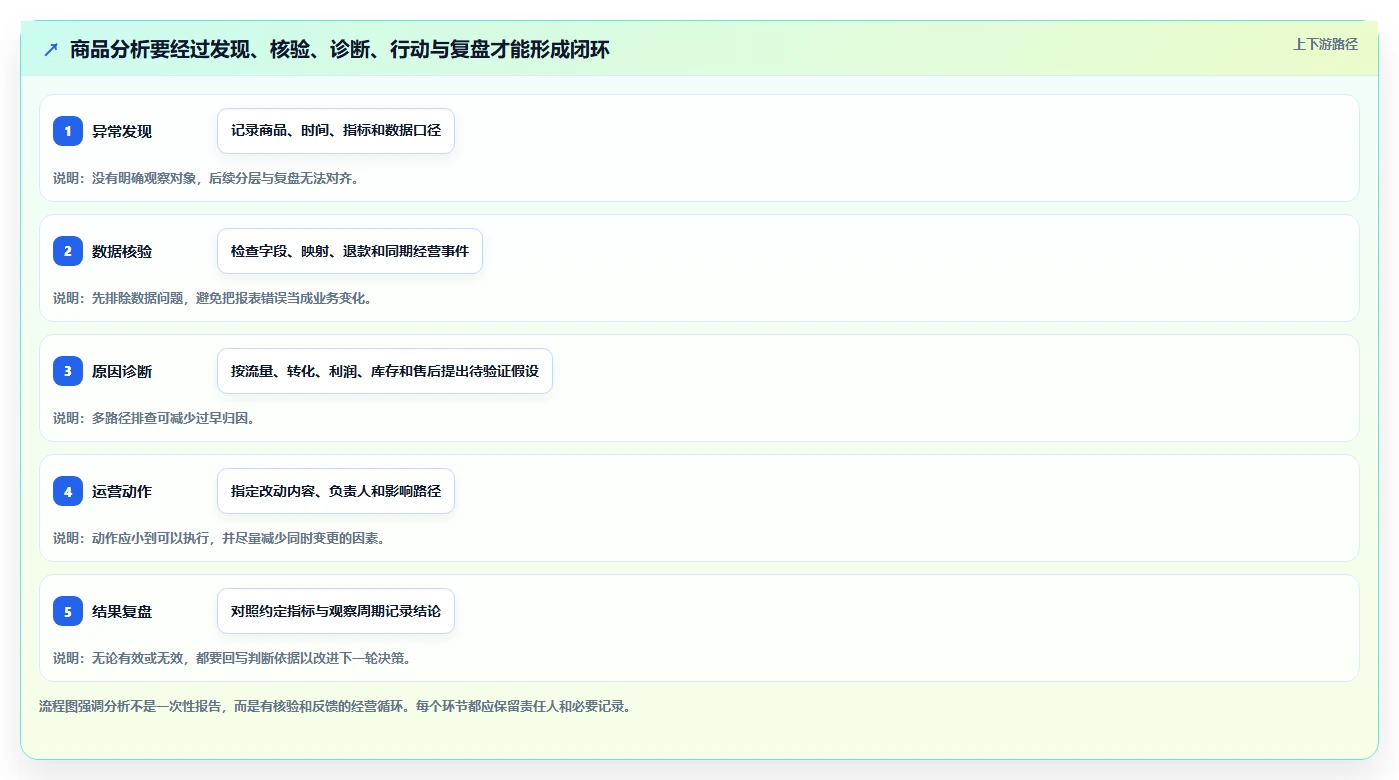Select step number badge 5
Screen dimensions: 1399x780
pyautogui.click(x=68, y=611)
